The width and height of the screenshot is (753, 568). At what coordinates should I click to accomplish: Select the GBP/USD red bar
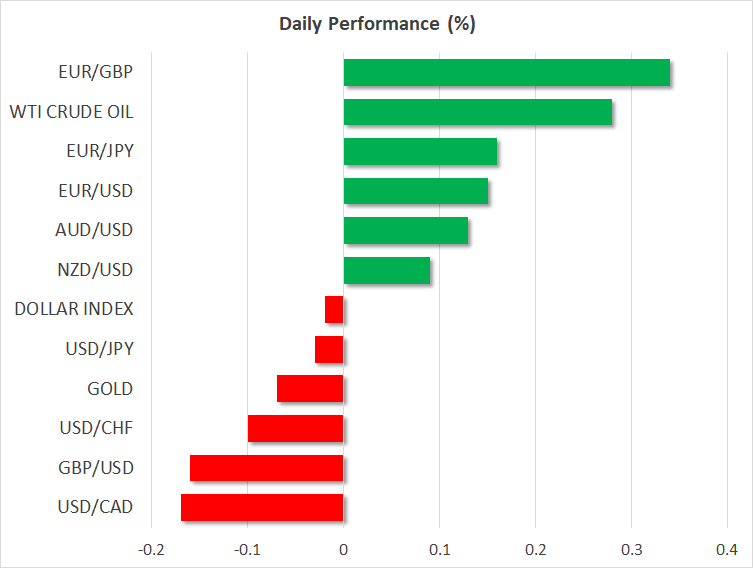(x=266, y=467)
